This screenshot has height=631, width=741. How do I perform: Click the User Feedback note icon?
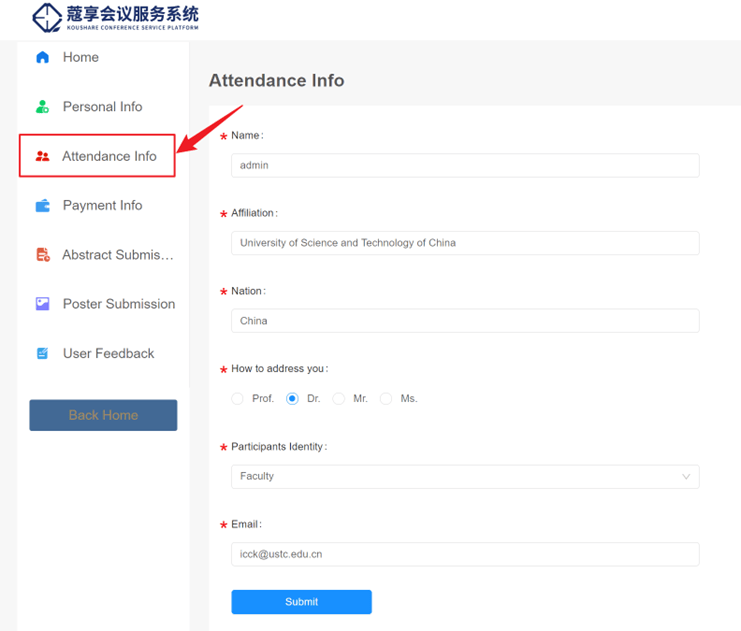(x=42, y=354)
